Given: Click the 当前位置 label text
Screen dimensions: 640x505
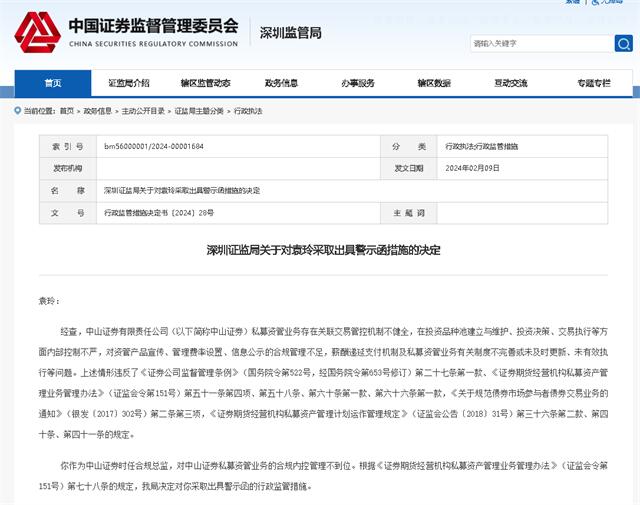Looking at the screenshot, I should tap(39, 111).
